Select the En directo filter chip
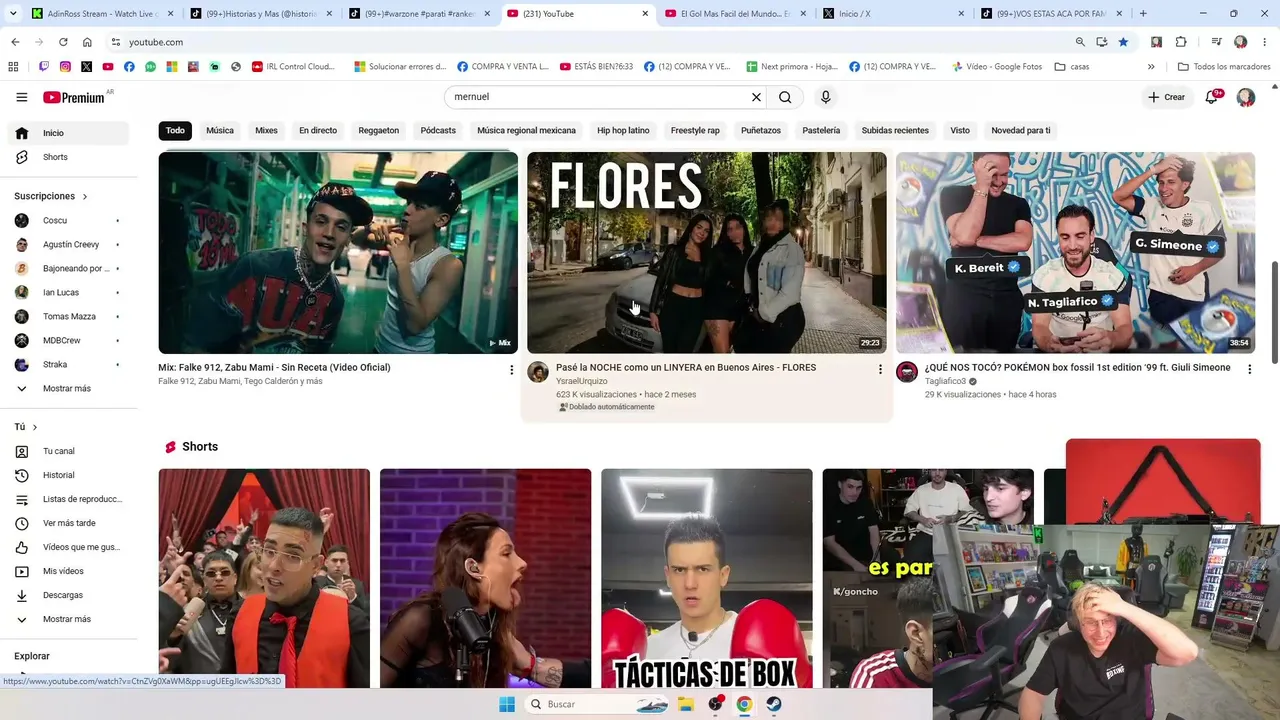Viewport: 1280px width, 720px height. pos(318,130)
